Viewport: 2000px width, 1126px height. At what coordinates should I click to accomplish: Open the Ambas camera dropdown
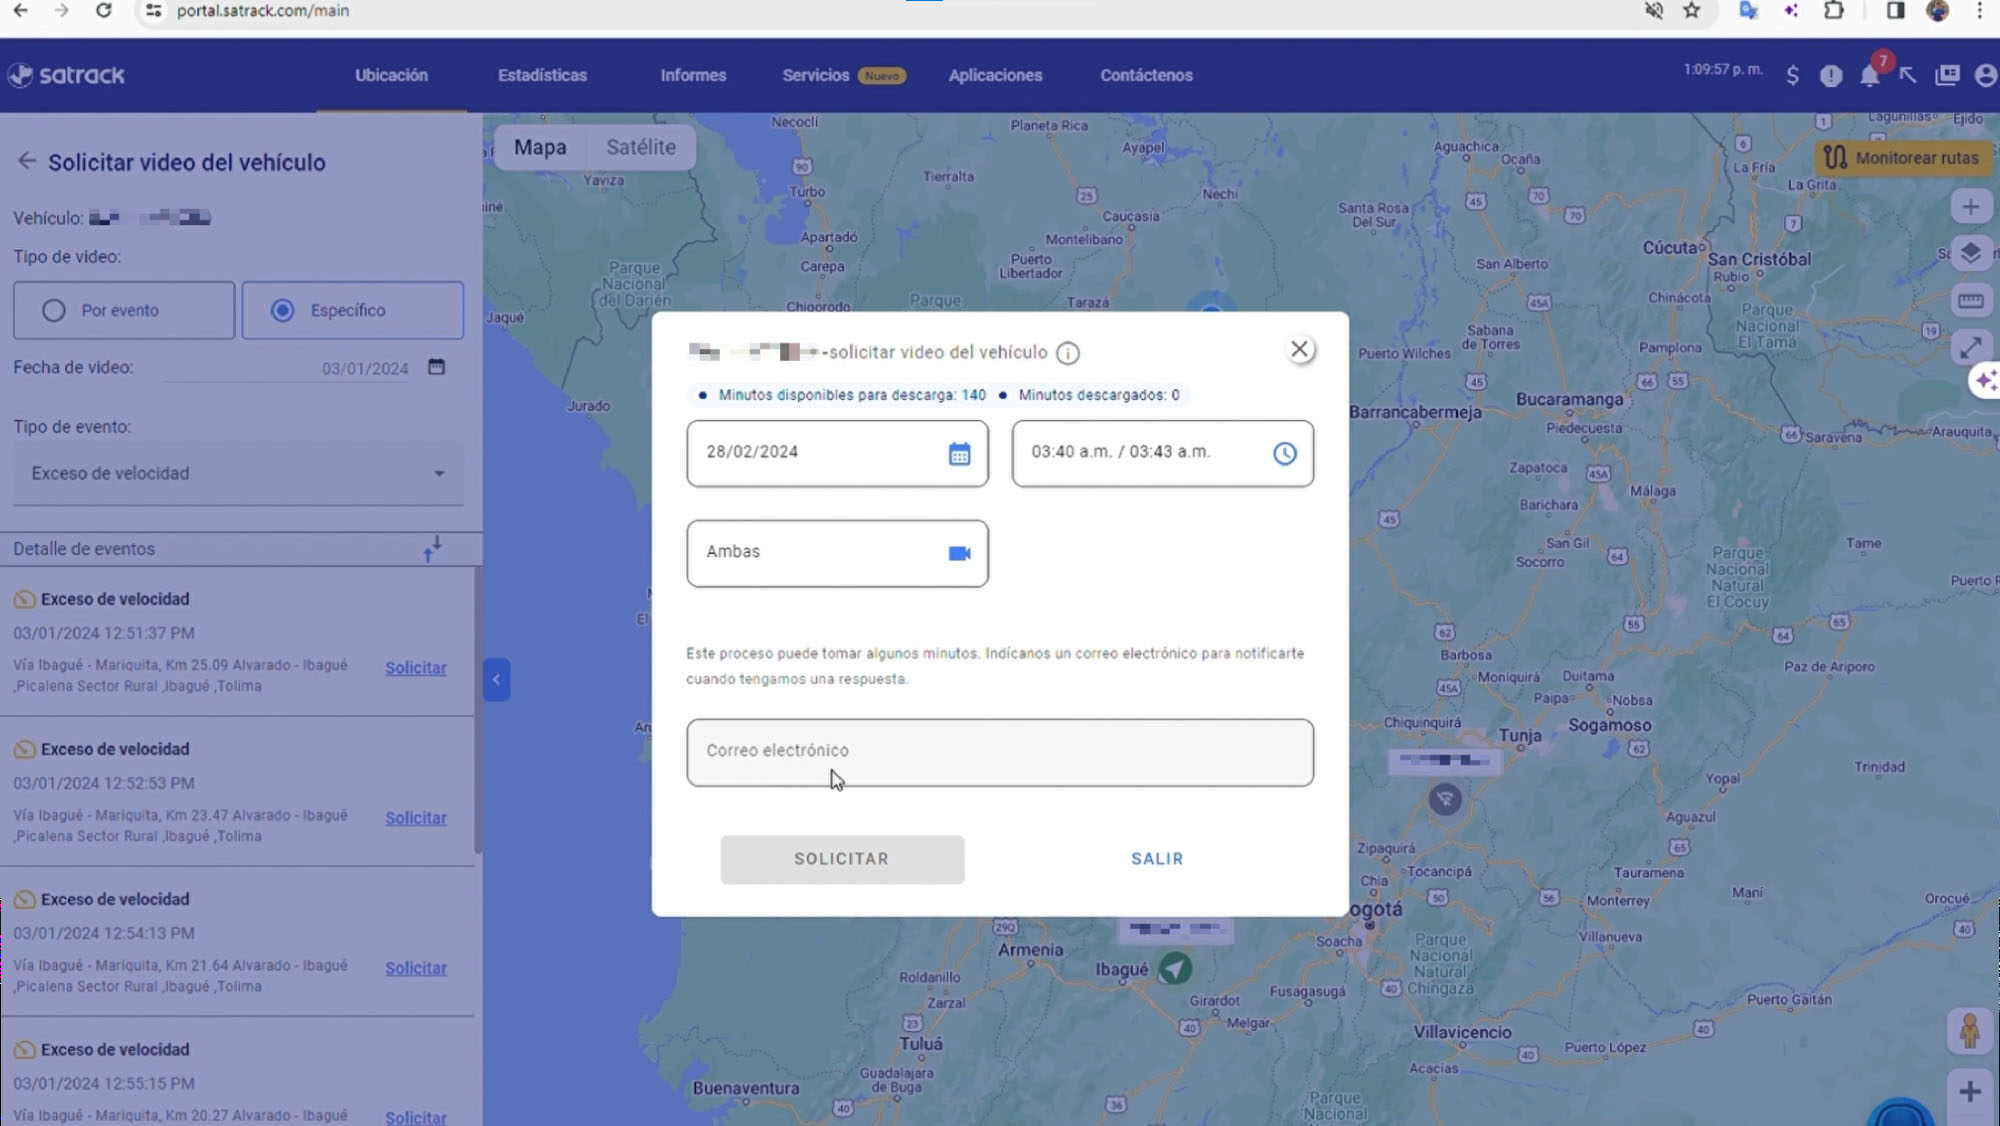[837, 553]
